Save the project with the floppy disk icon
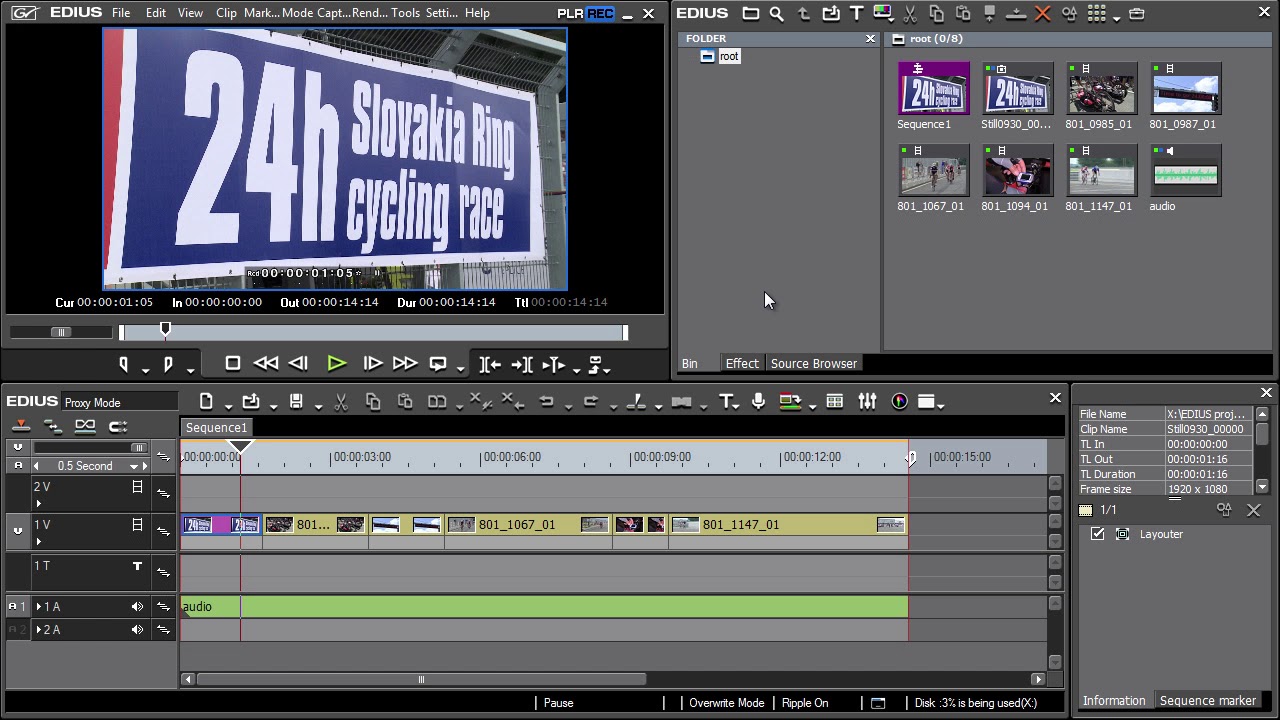Screen dimensions: 1280x720 coord(296,401)
